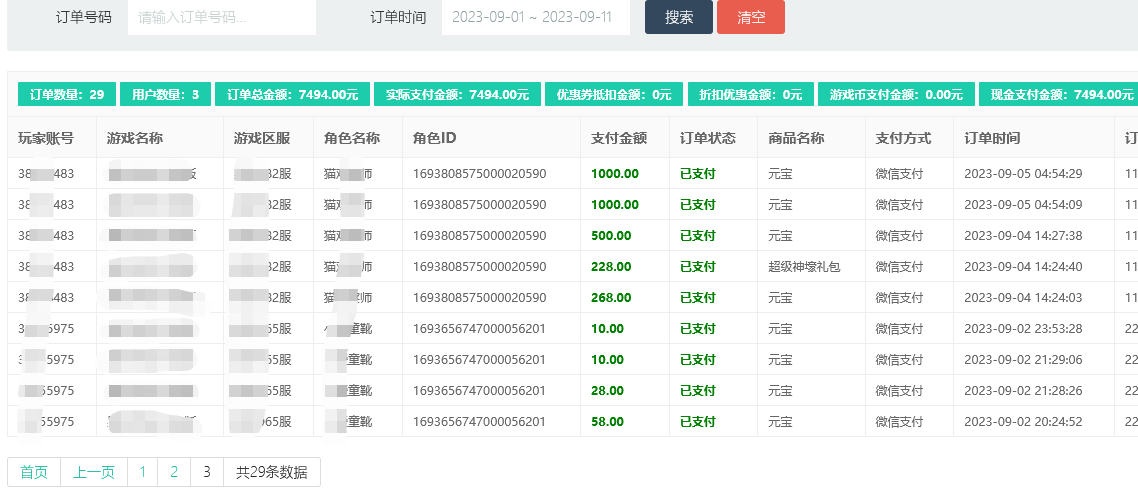Click the 实际支付金额 summary badge
1138x497 pixels.
point(457,95)
